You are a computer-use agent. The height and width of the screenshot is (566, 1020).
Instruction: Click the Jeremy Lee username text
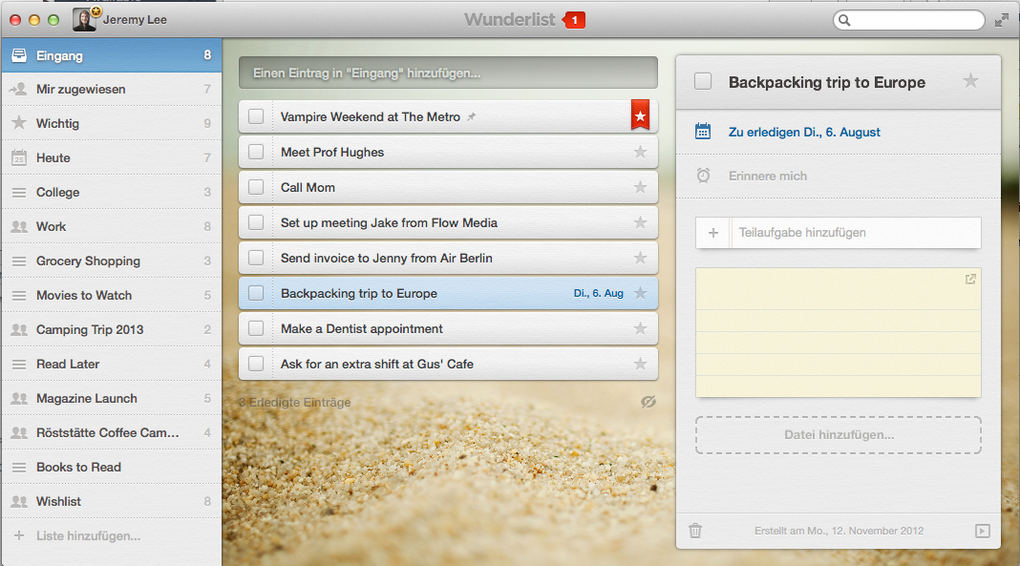click(135, 20)
